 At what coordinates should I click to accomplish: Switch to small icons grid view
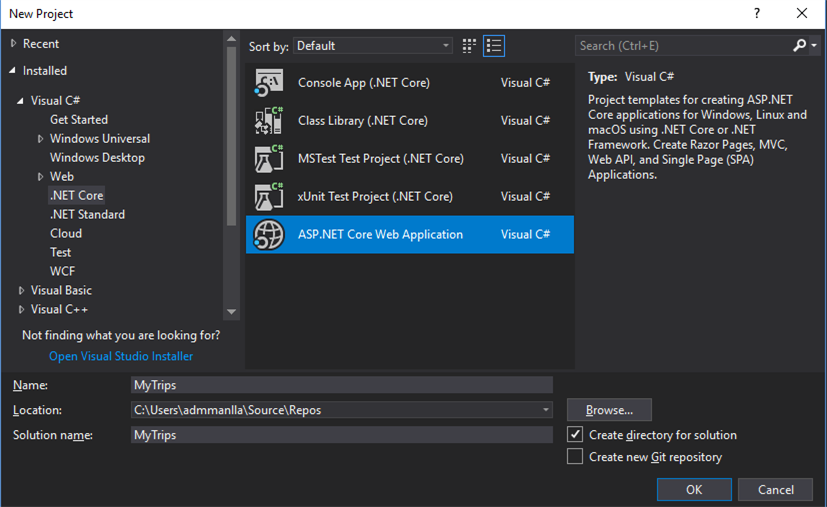(469, 46)
